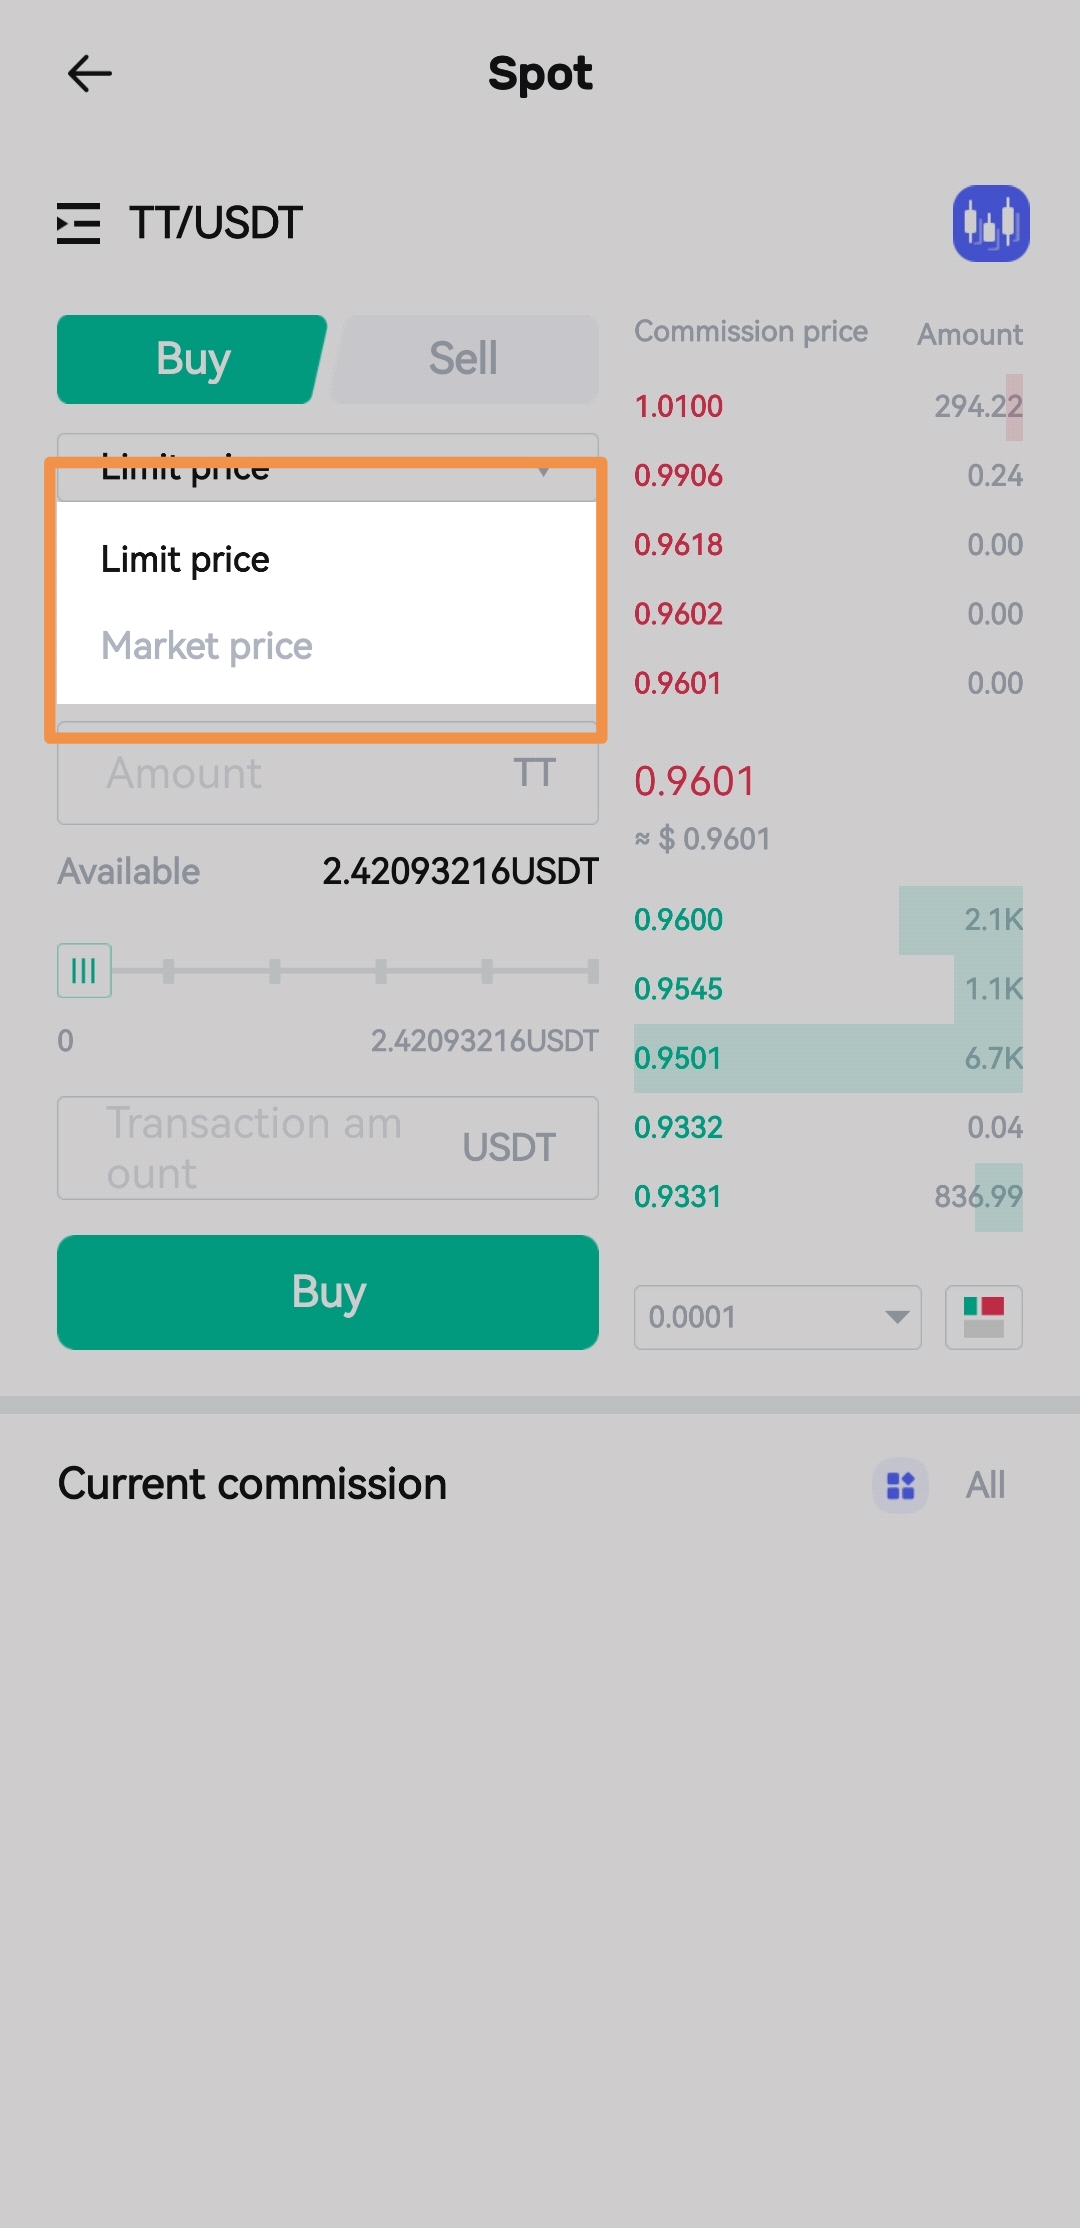The image size is (1080, 2228).
Task: Open the trading pair list icon
Action: click(x=78, y=223)
